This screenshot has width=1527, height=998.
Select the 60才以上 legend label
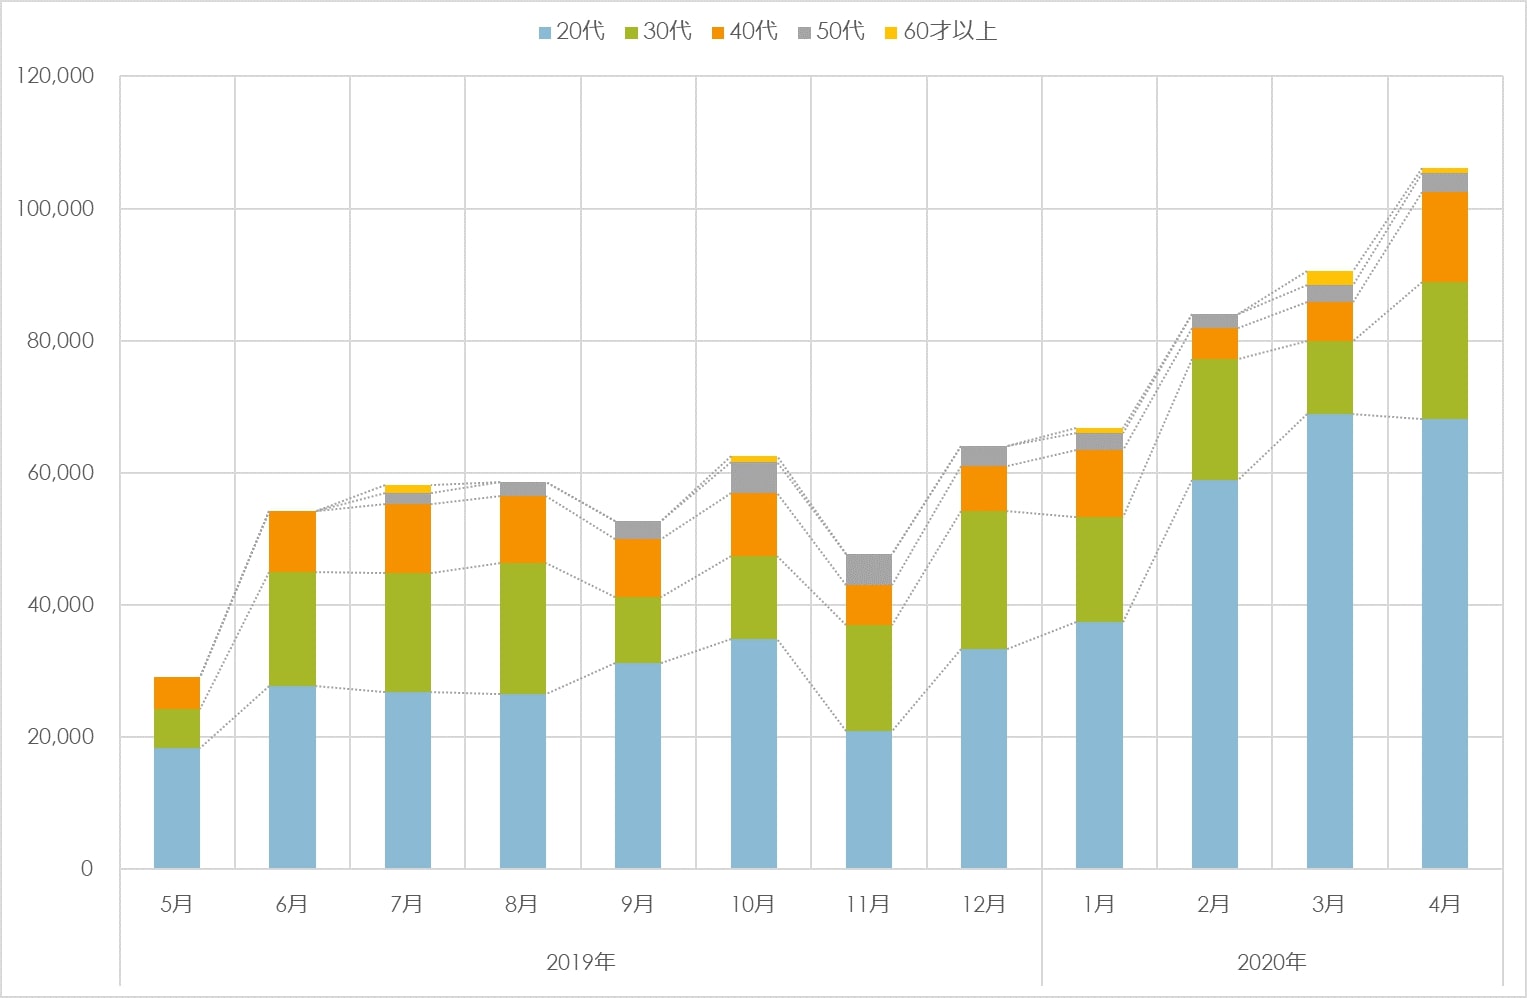pyautogui.click(x=950, y=32)
